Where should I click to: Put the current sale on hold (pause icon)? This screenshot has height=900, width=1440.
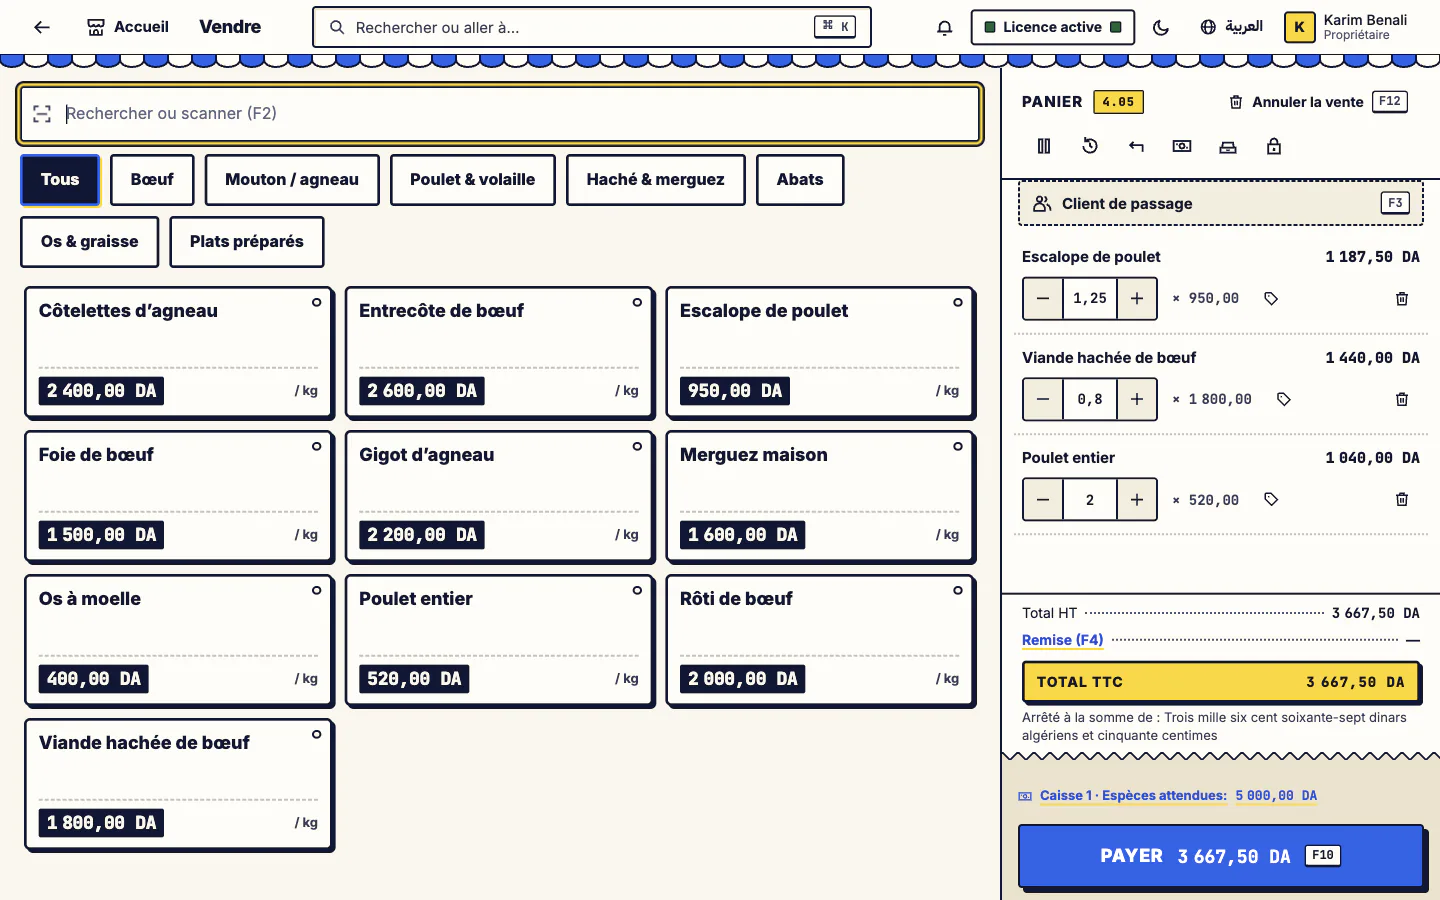click(x=1044, y=146)
